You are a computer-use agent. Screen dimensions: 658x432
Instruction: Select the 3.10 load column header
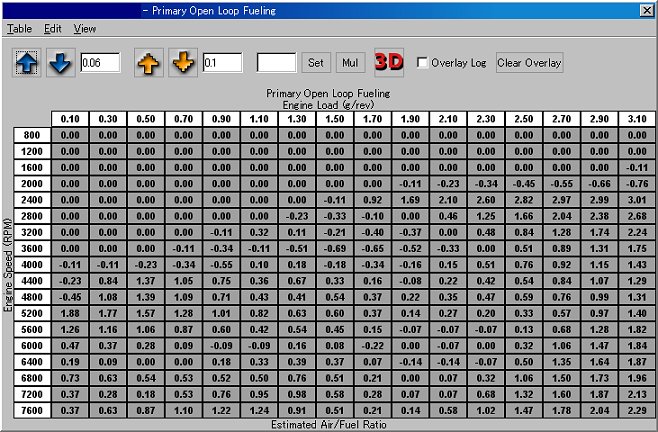tap(637, 119)
